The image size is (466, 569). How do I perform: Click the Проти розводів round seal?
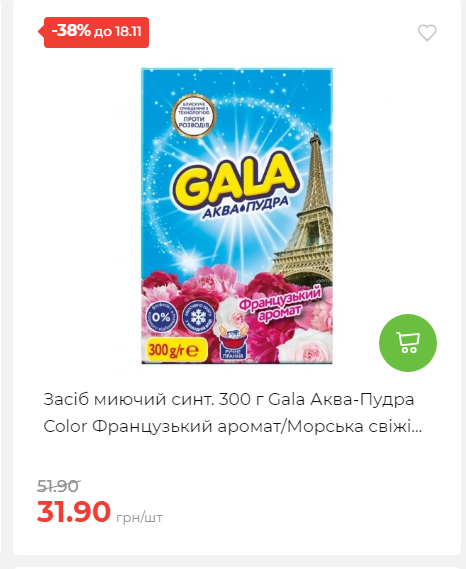coord(194,116)
